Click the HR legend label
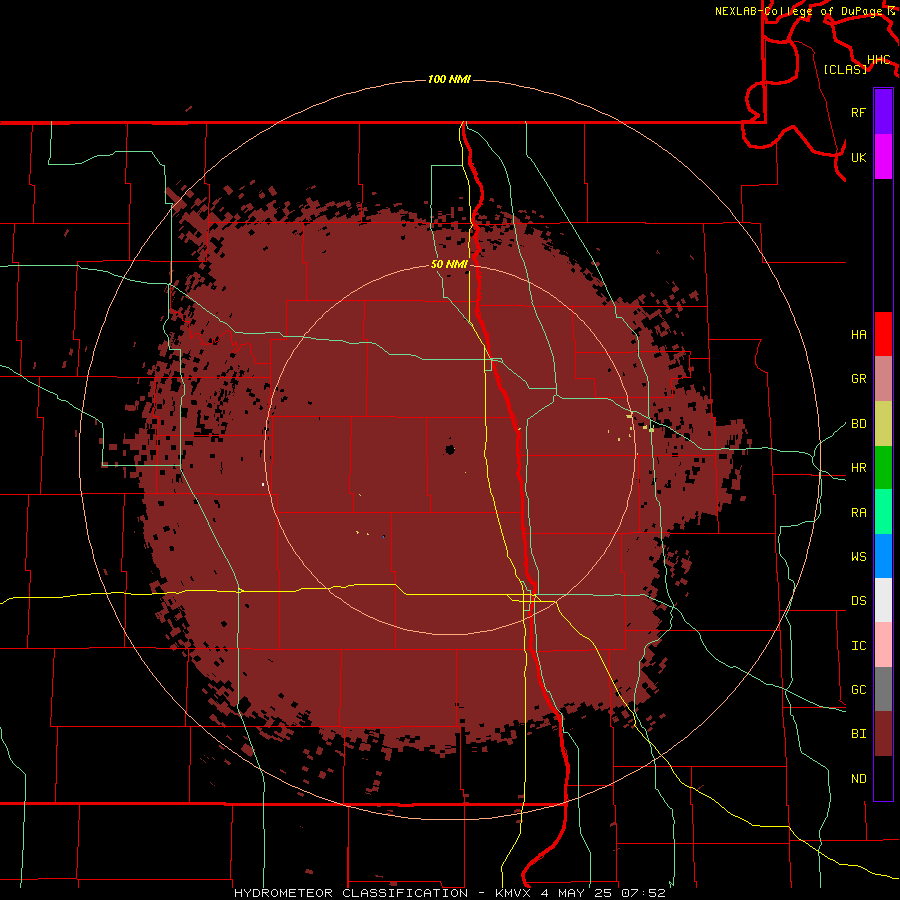 coord(858,468)
